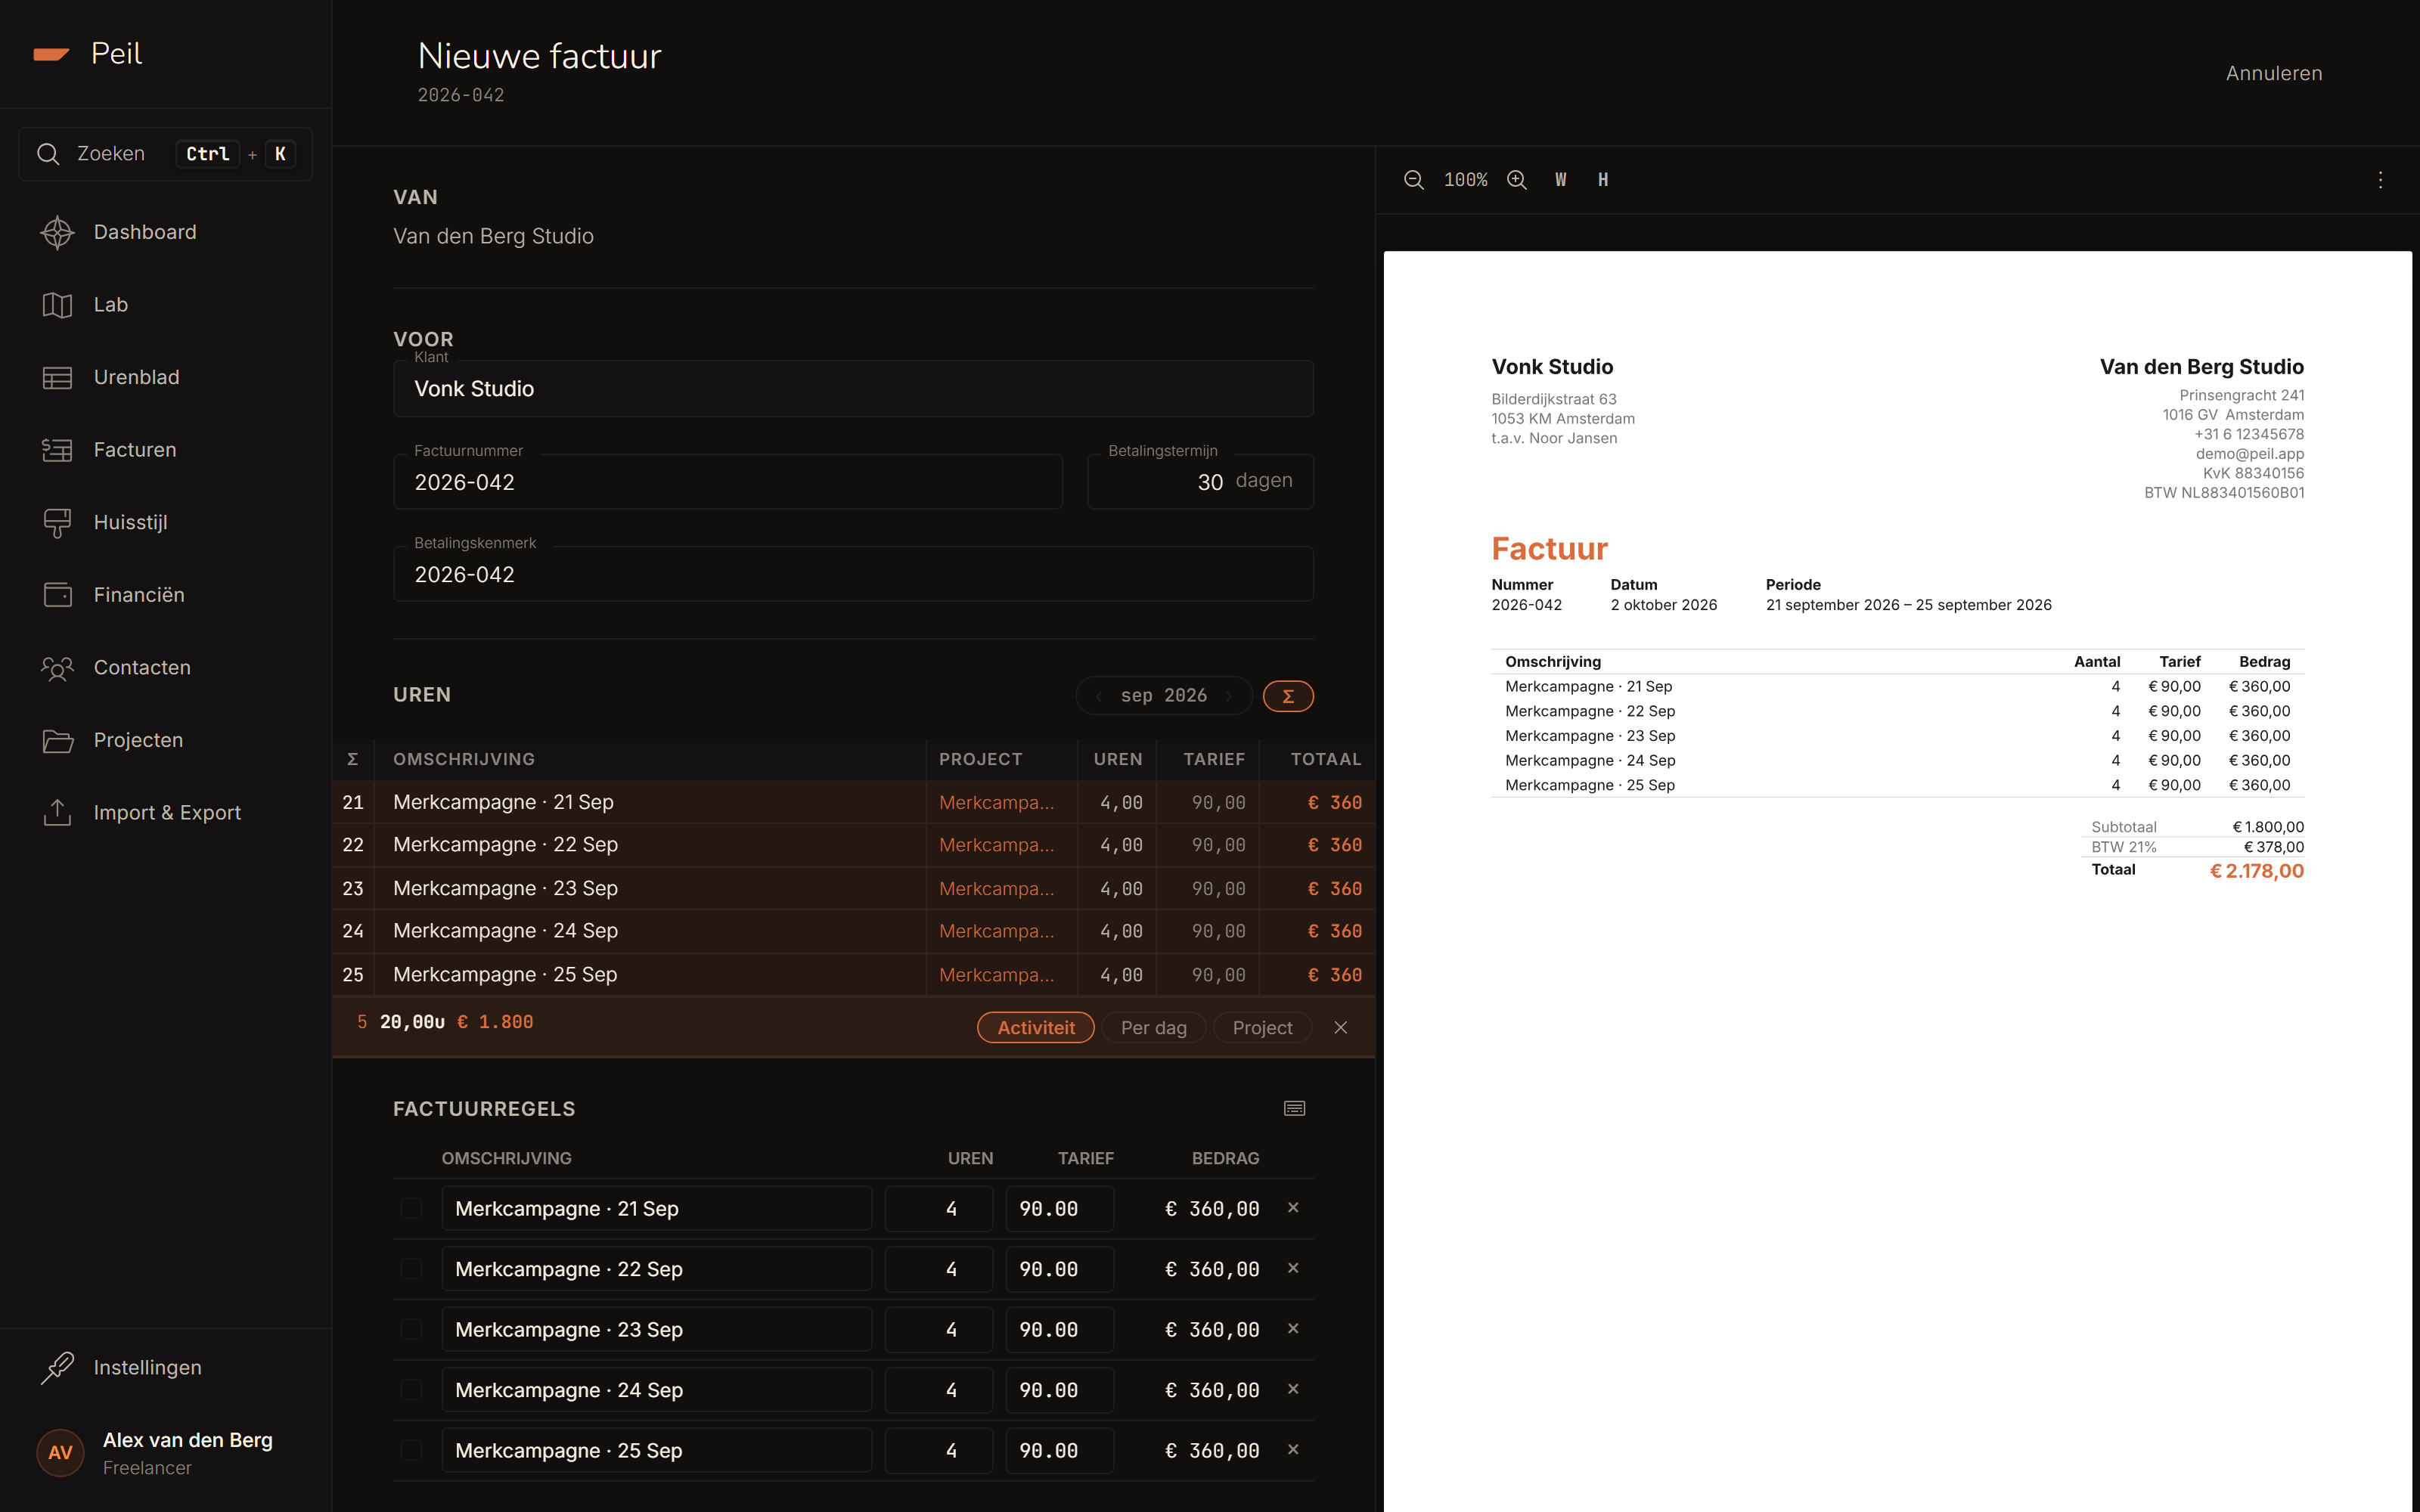Close the hours selection summary bar
The image size is (2420, 1512).
pyautogui.click(x=1341, y=1028)
